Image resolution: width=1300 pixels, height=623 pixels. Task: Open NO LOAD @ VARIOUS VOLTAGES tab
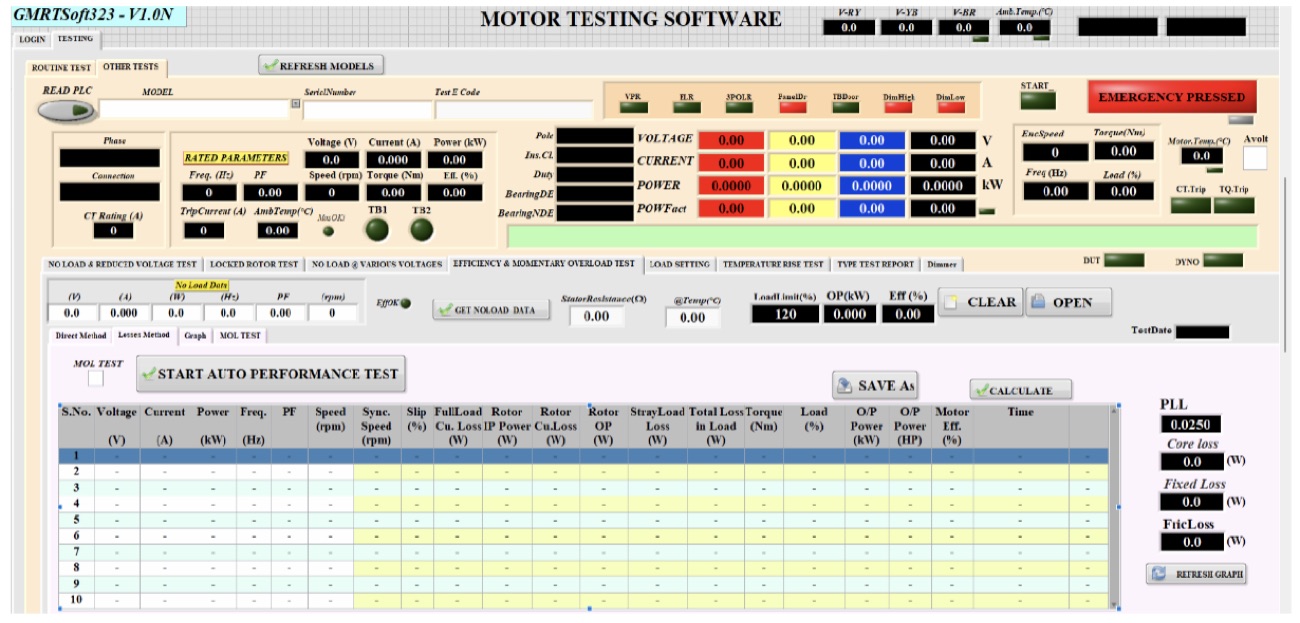pos(376,265)
